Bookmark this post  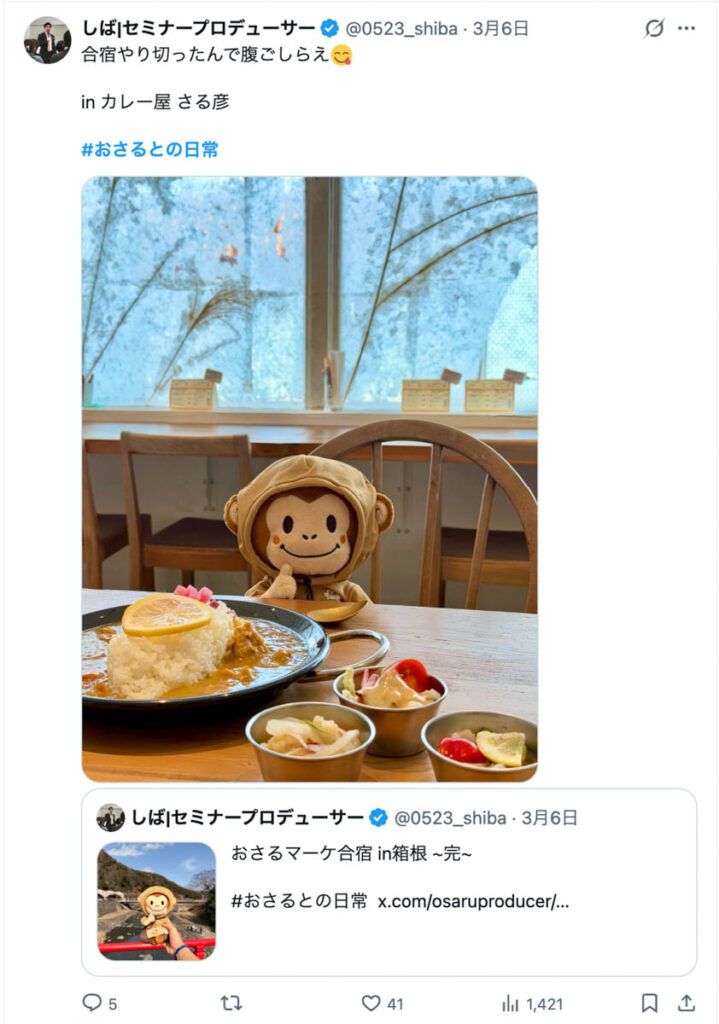point(649,1002)
